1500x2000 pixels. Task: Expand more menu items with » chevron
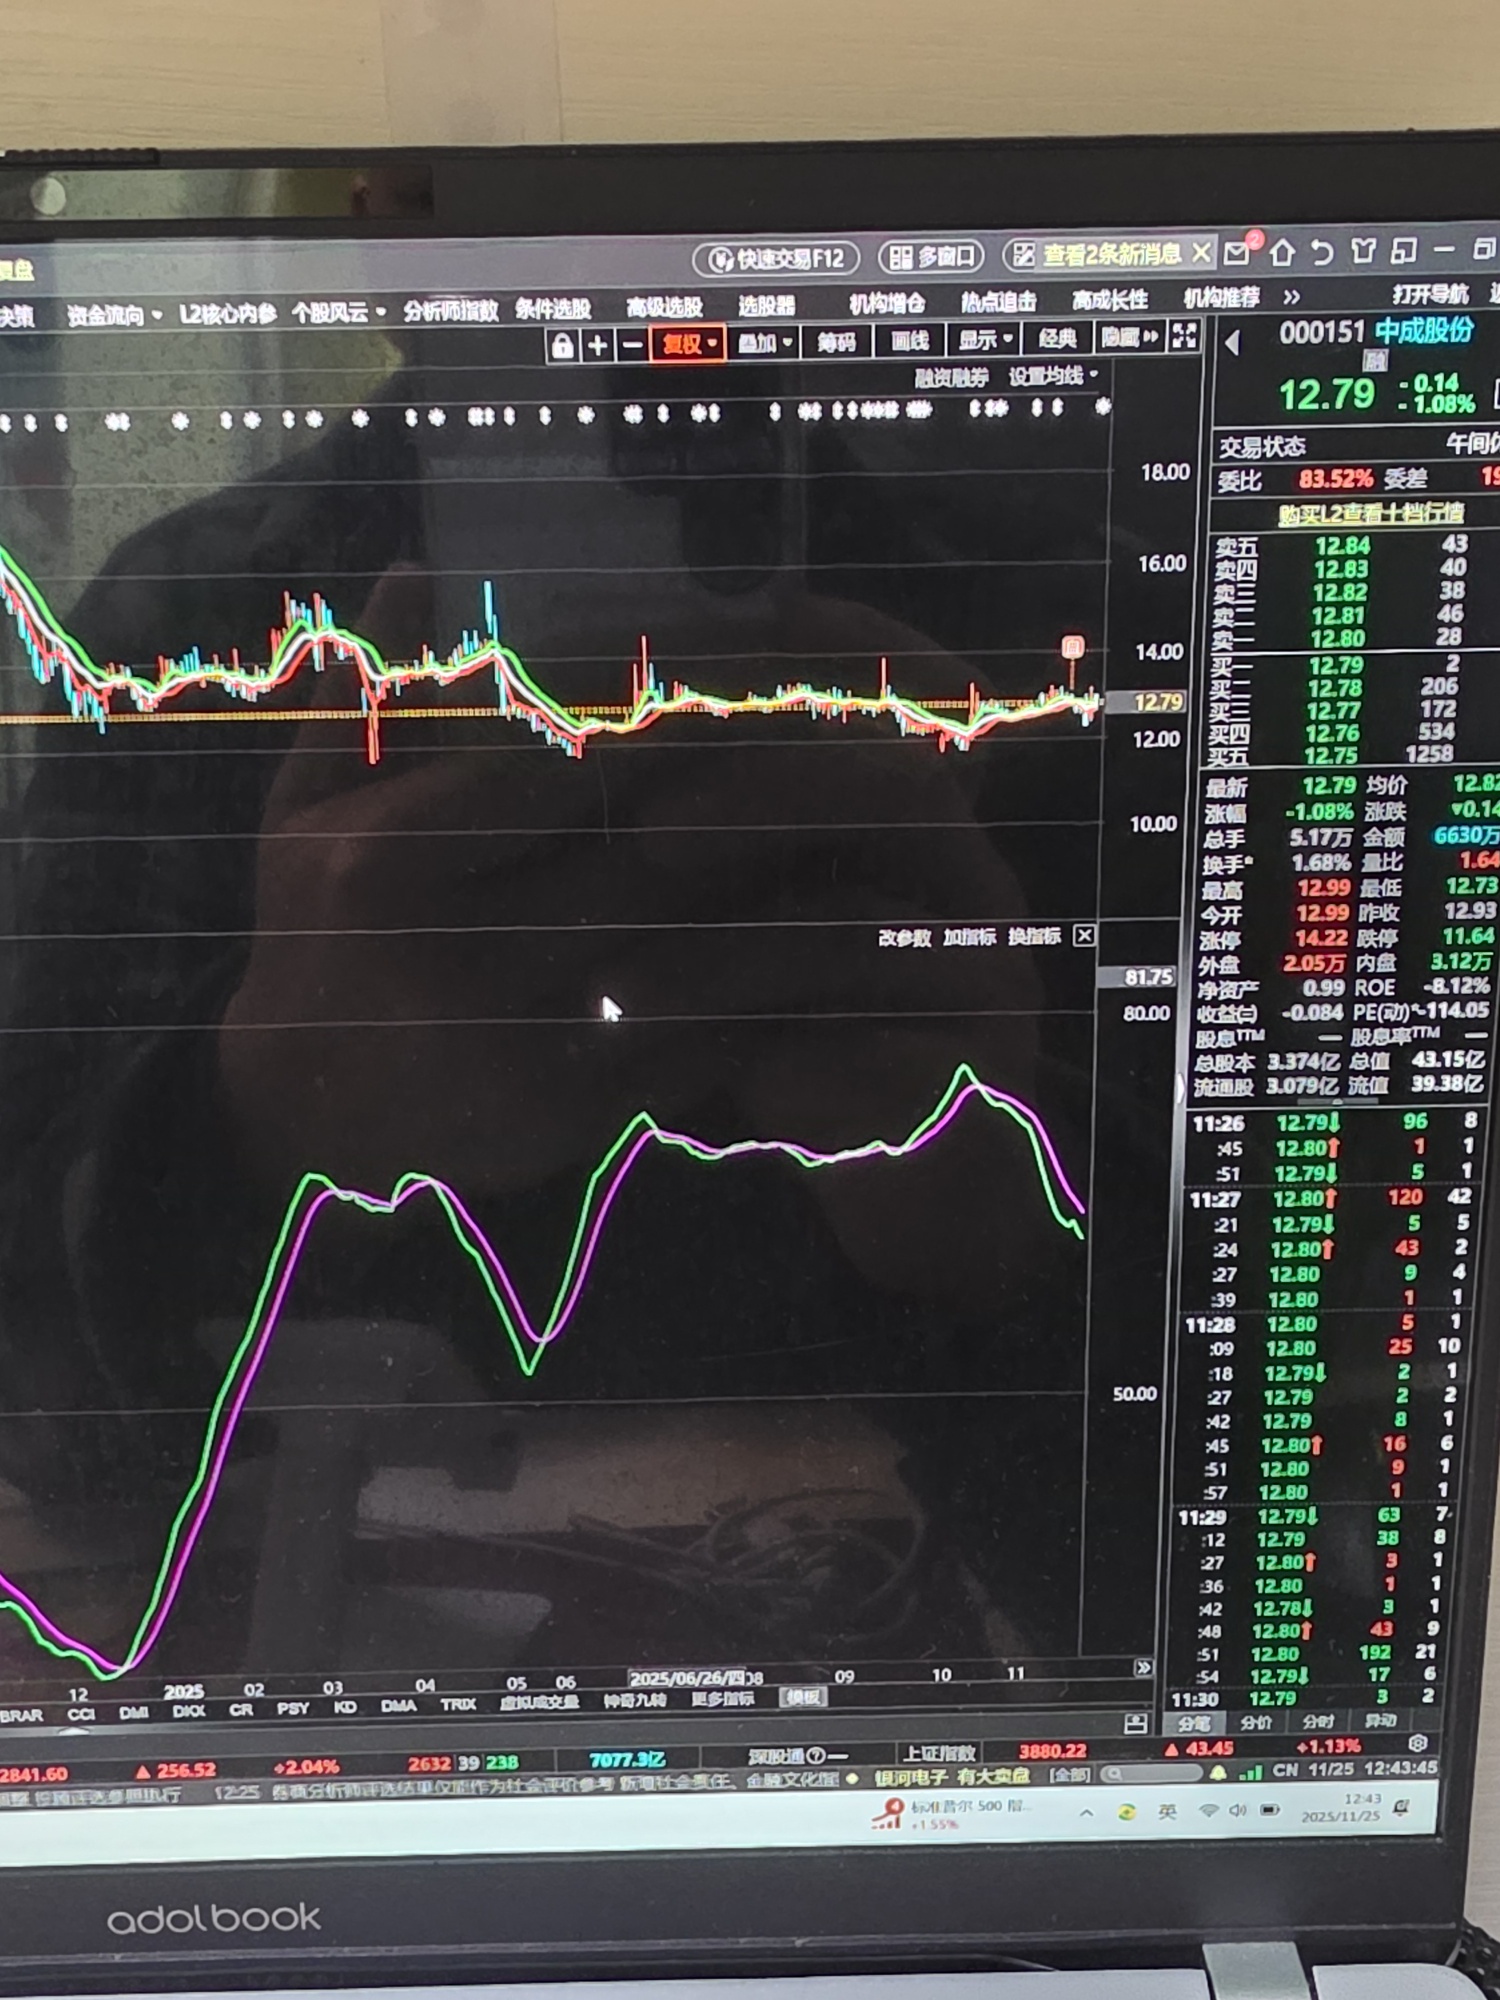point(1291,297)
